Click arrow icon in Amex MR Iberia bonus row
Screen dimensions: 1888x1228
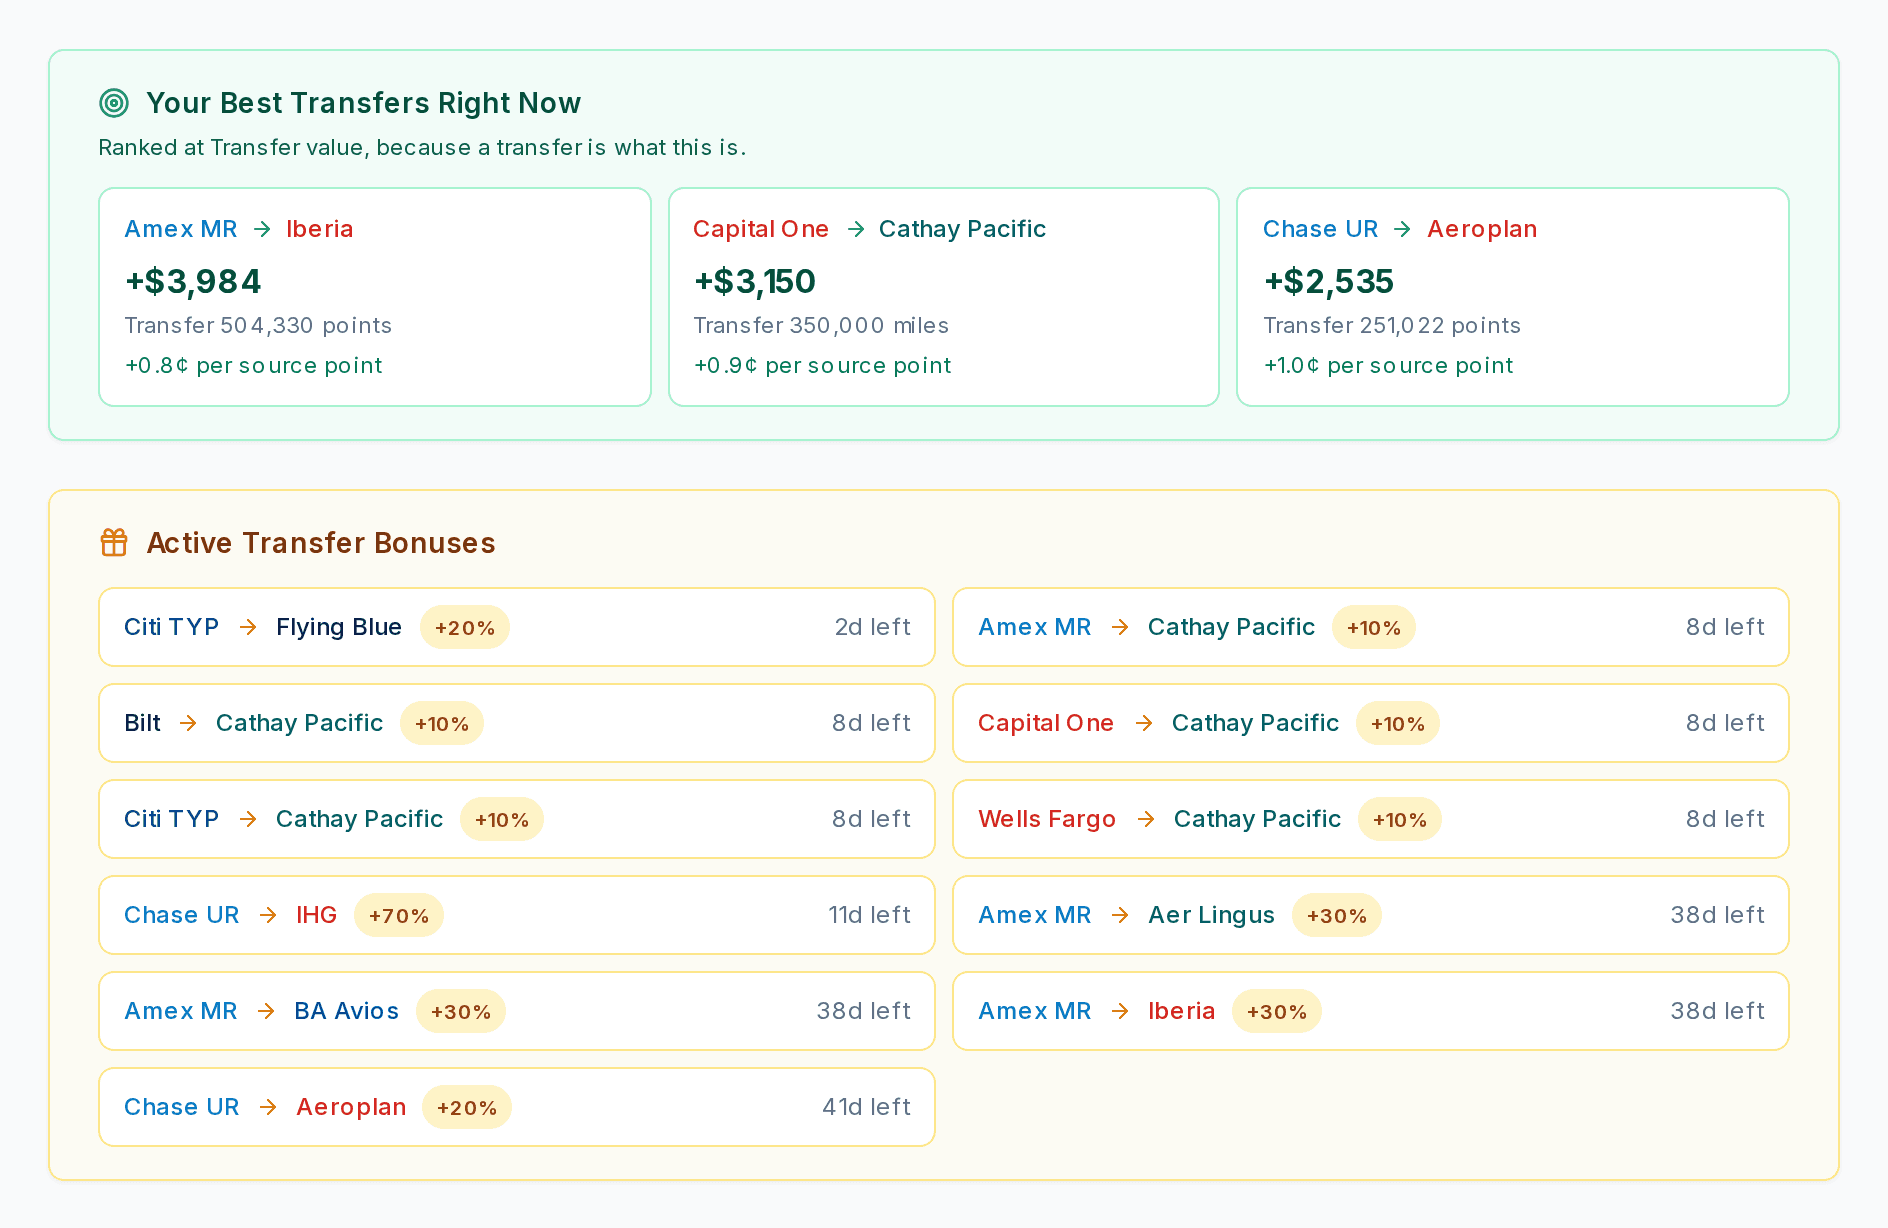1120,1011
